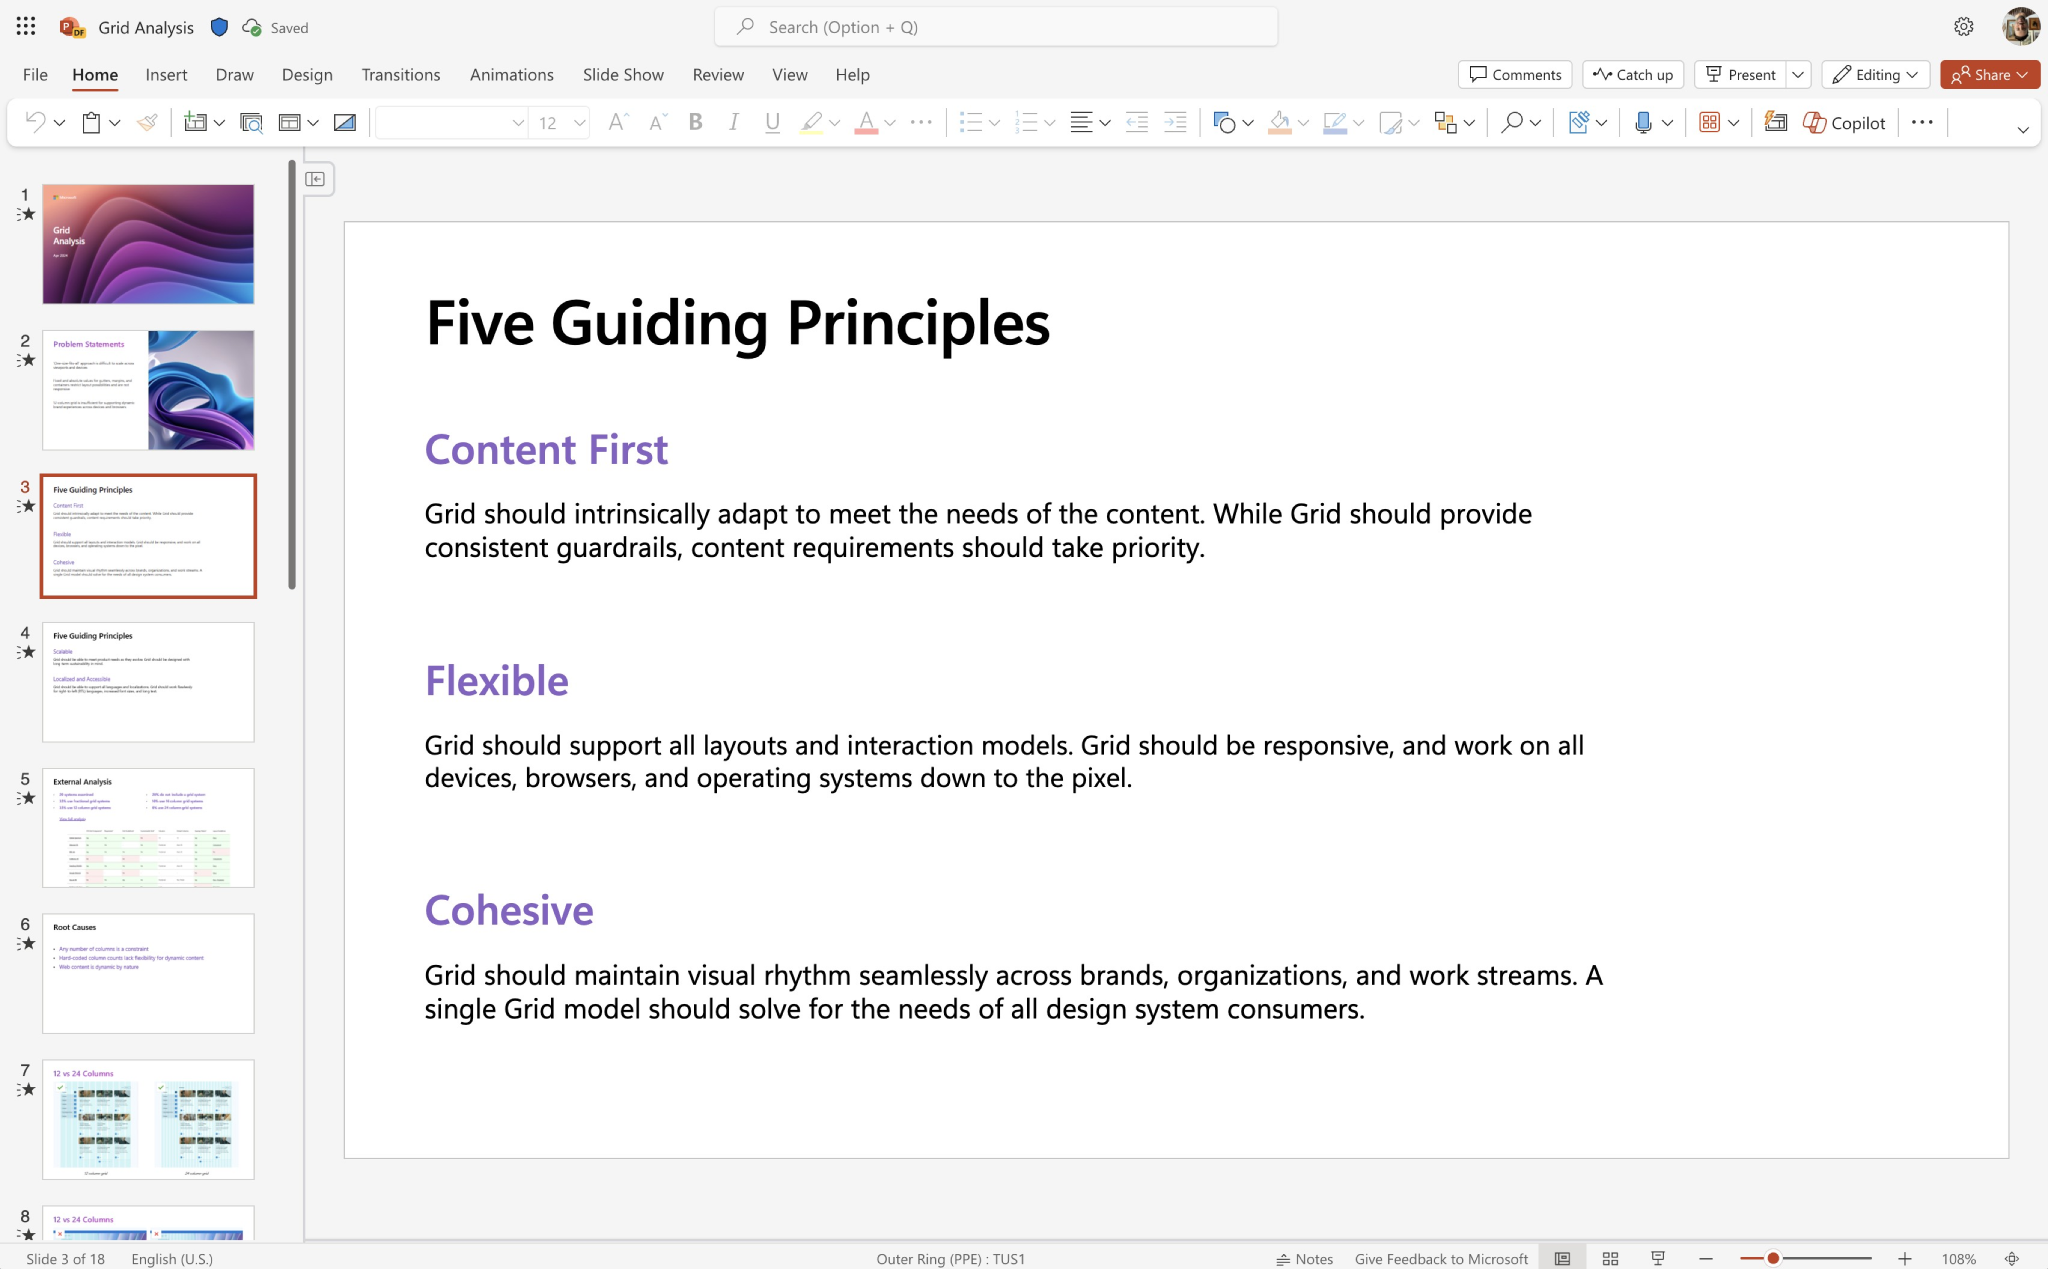Expand the Font Color dropdown
Viewport: 2048px width, 1269px height.
(x=888, y=122)
